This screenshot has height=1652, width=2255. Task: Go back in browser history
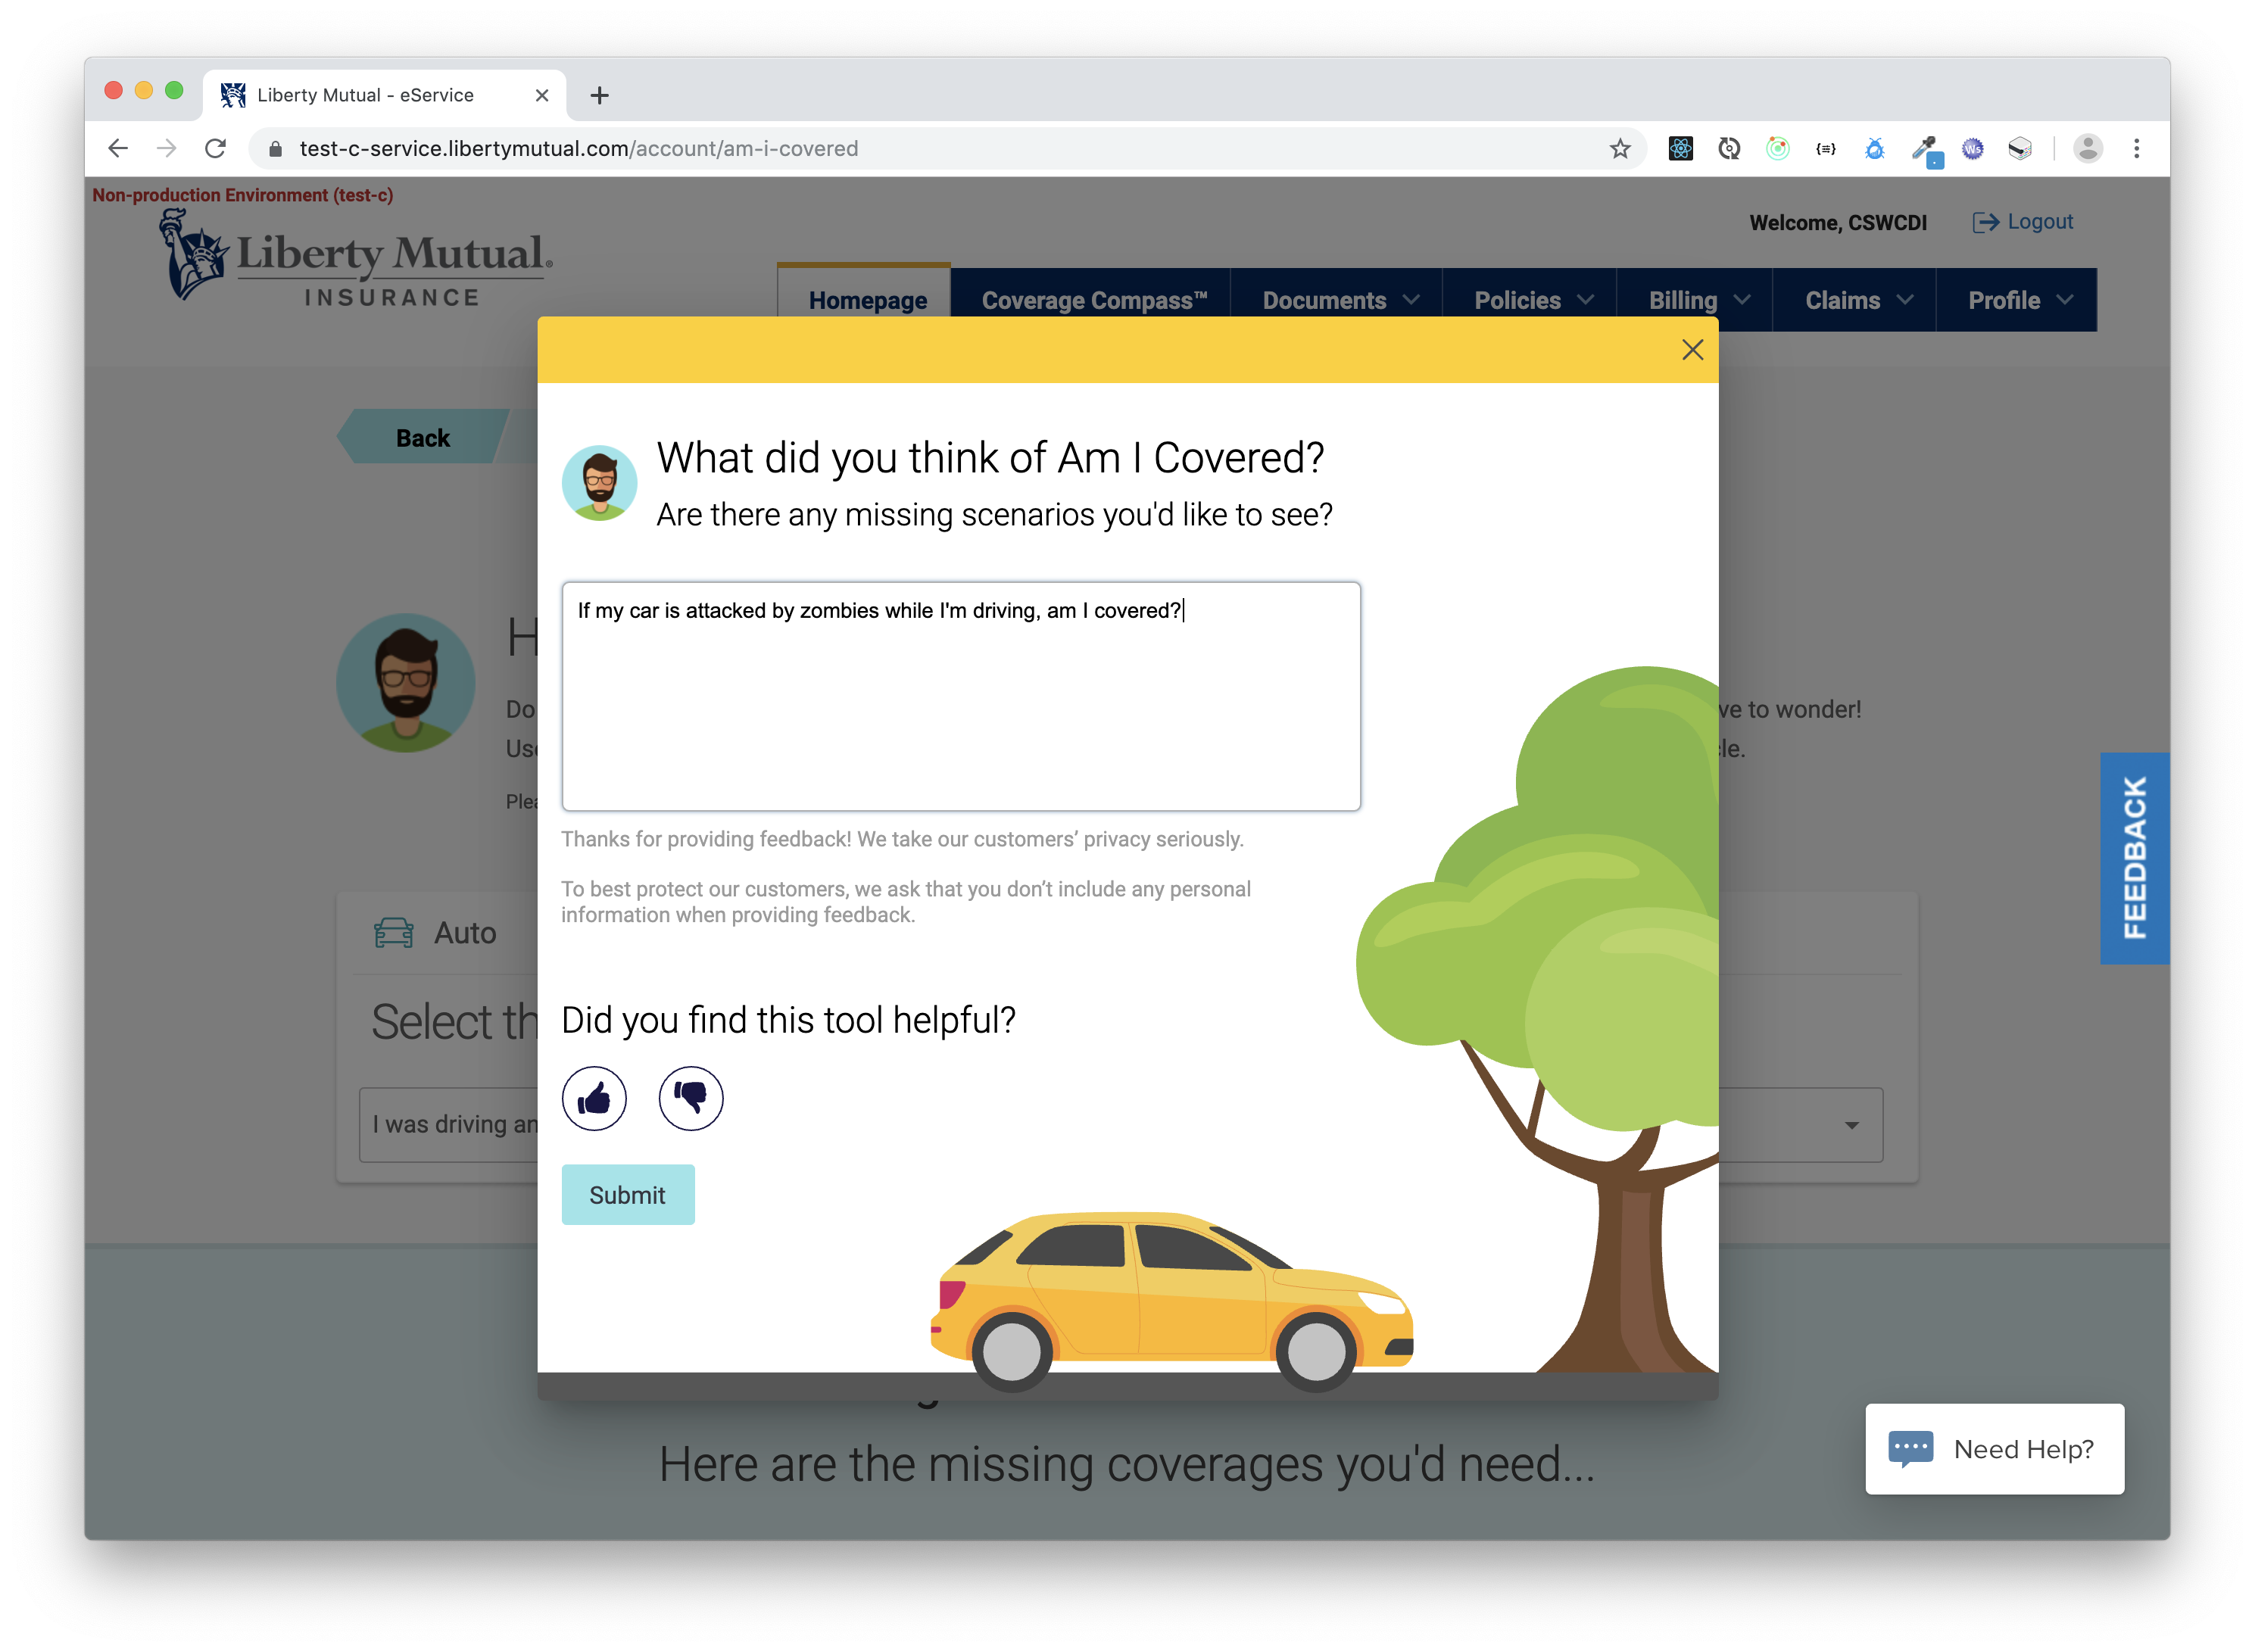[118, 148]
